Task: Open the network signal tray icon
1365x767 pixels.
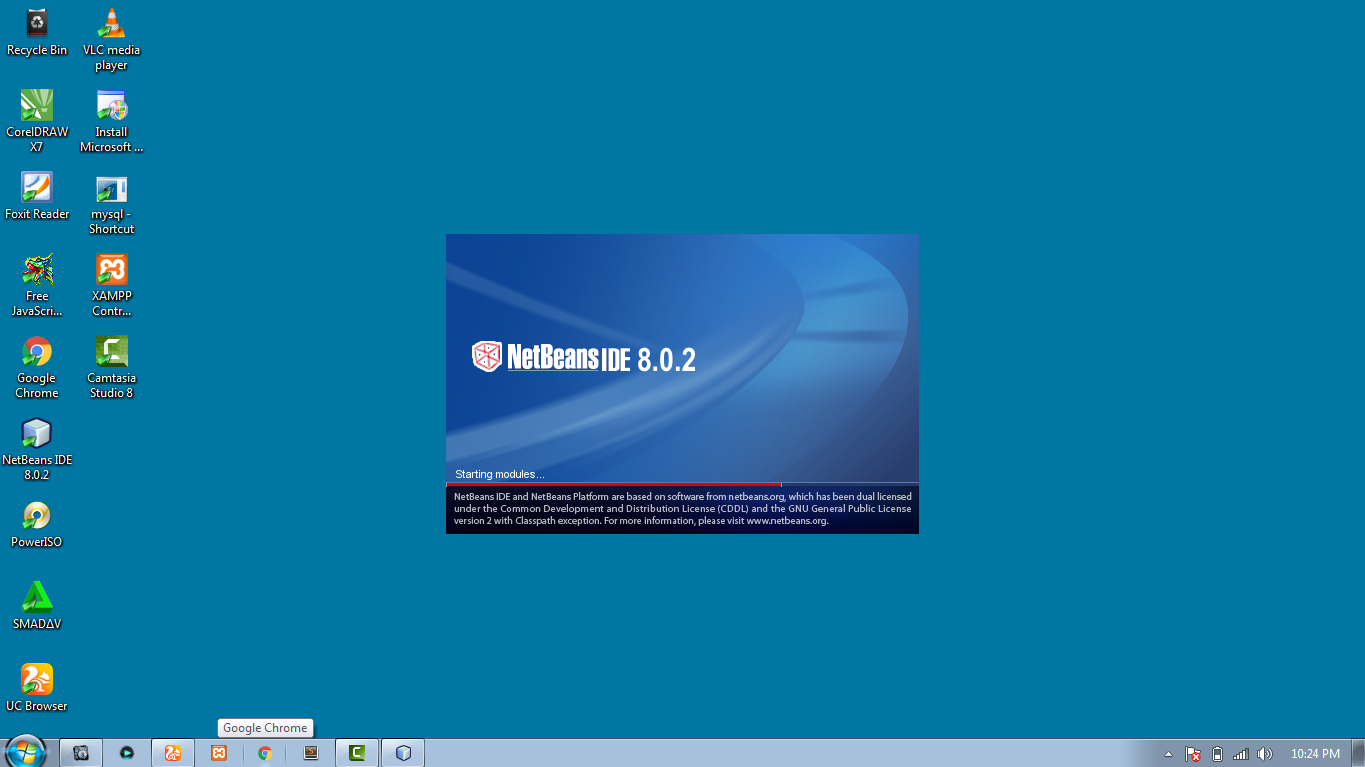Action: point(1241,754)
